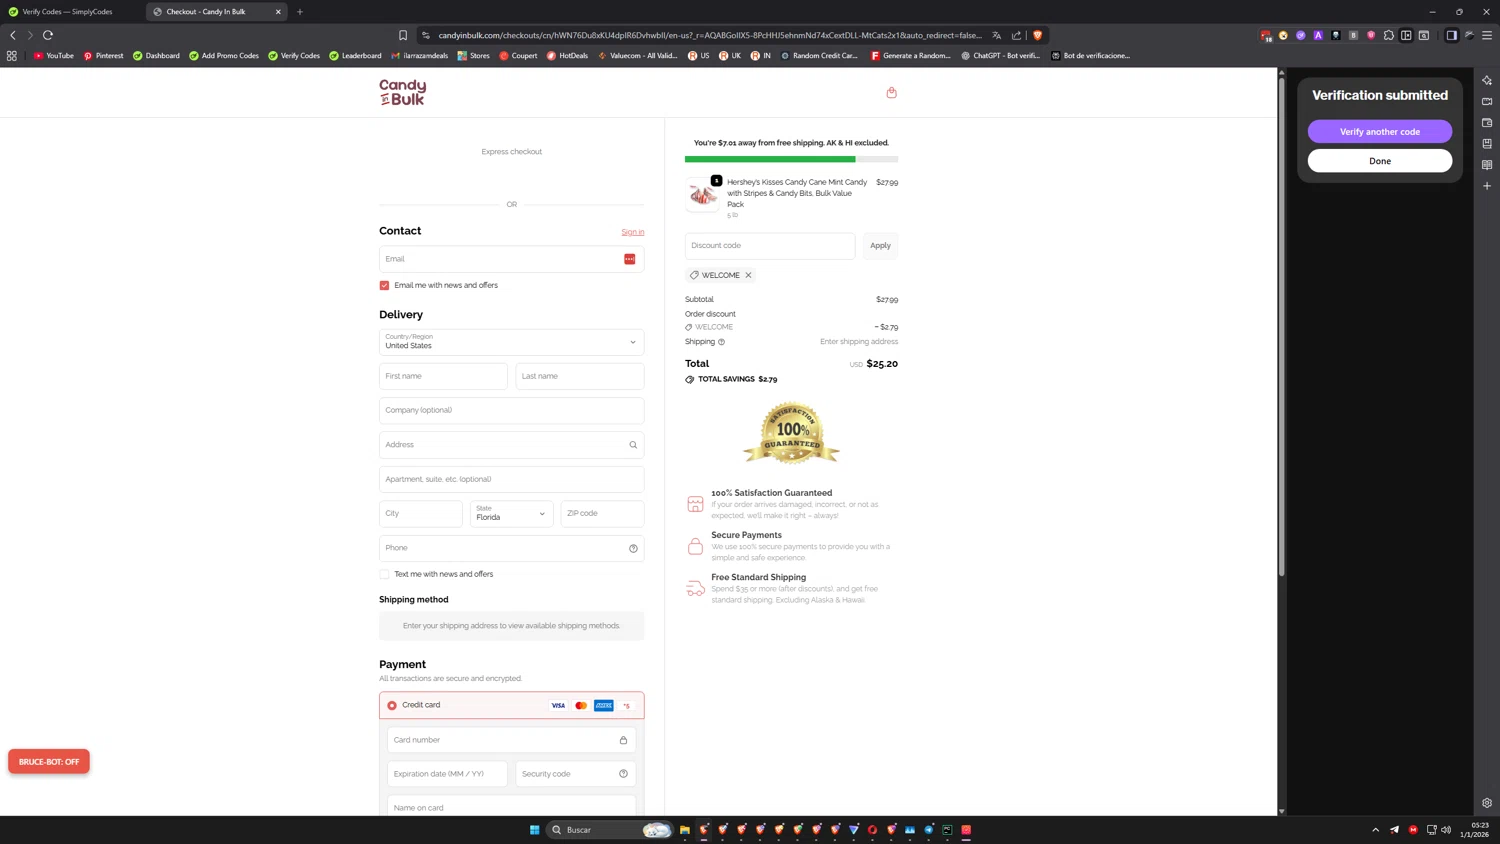This screenshot has height=844, width=1500.
Task: Open the State dropdown showing Florida
Action: pyautogui.click(x=511, y=514)
